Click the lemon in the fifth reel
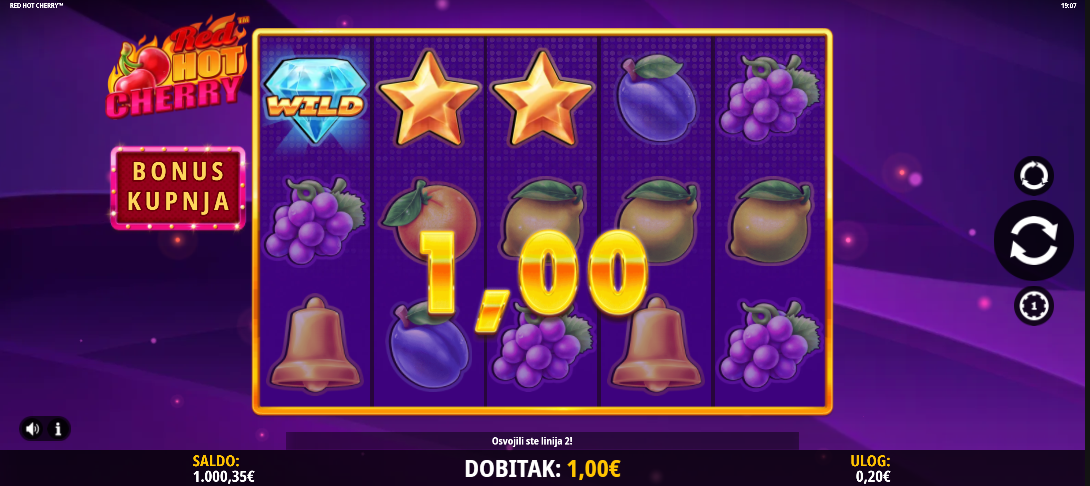The image size is (1090, 486). click(x=770, y=220)
